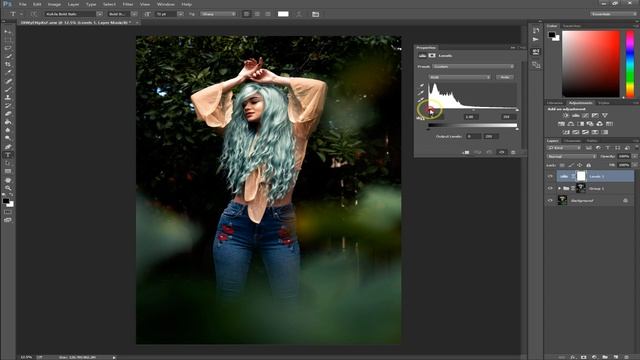Enable lock transparent pixels
The height and width of the screenshot is (360, 640).
[x=562, y=165]
